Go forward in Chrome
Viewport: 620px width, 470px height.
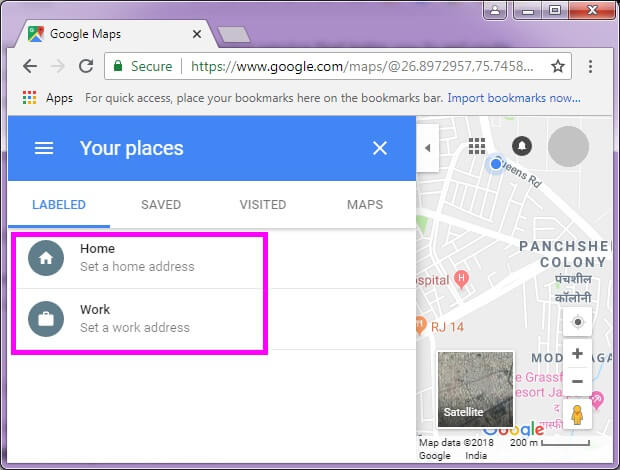58,66
